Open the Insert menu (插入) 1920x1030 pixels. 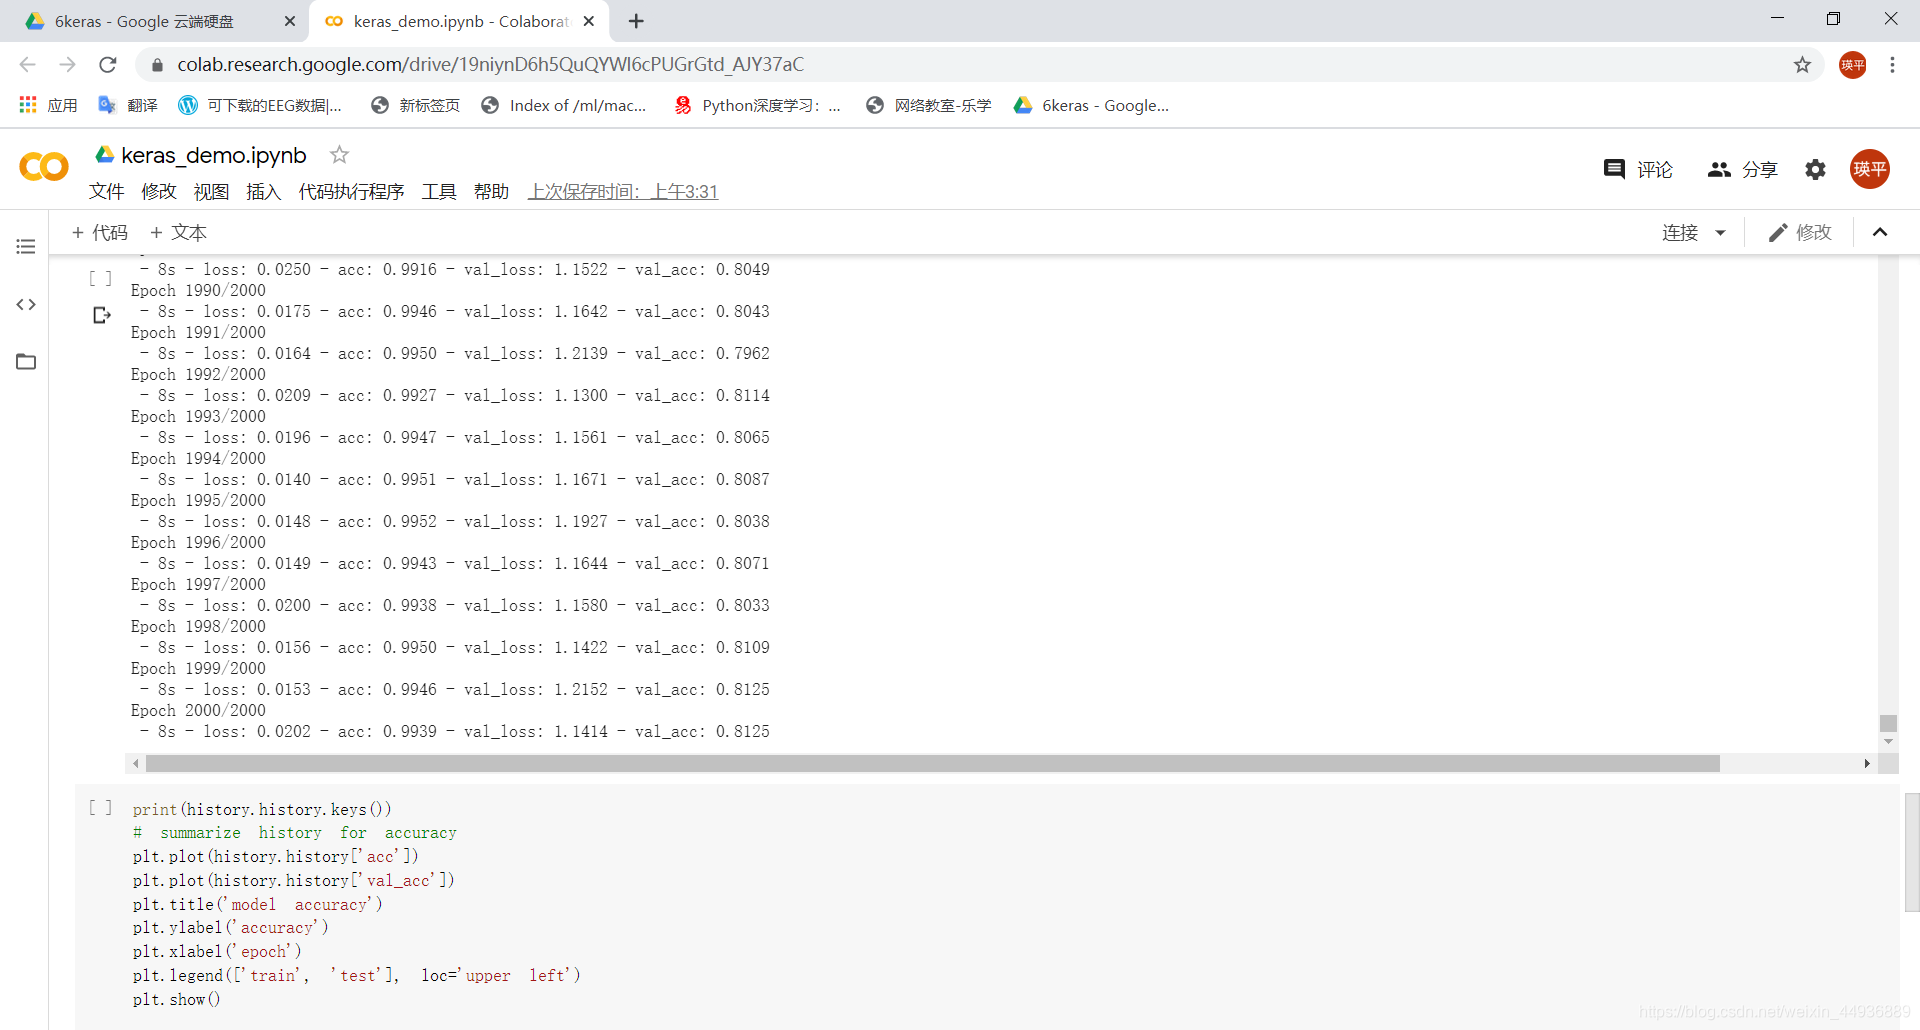263,191
